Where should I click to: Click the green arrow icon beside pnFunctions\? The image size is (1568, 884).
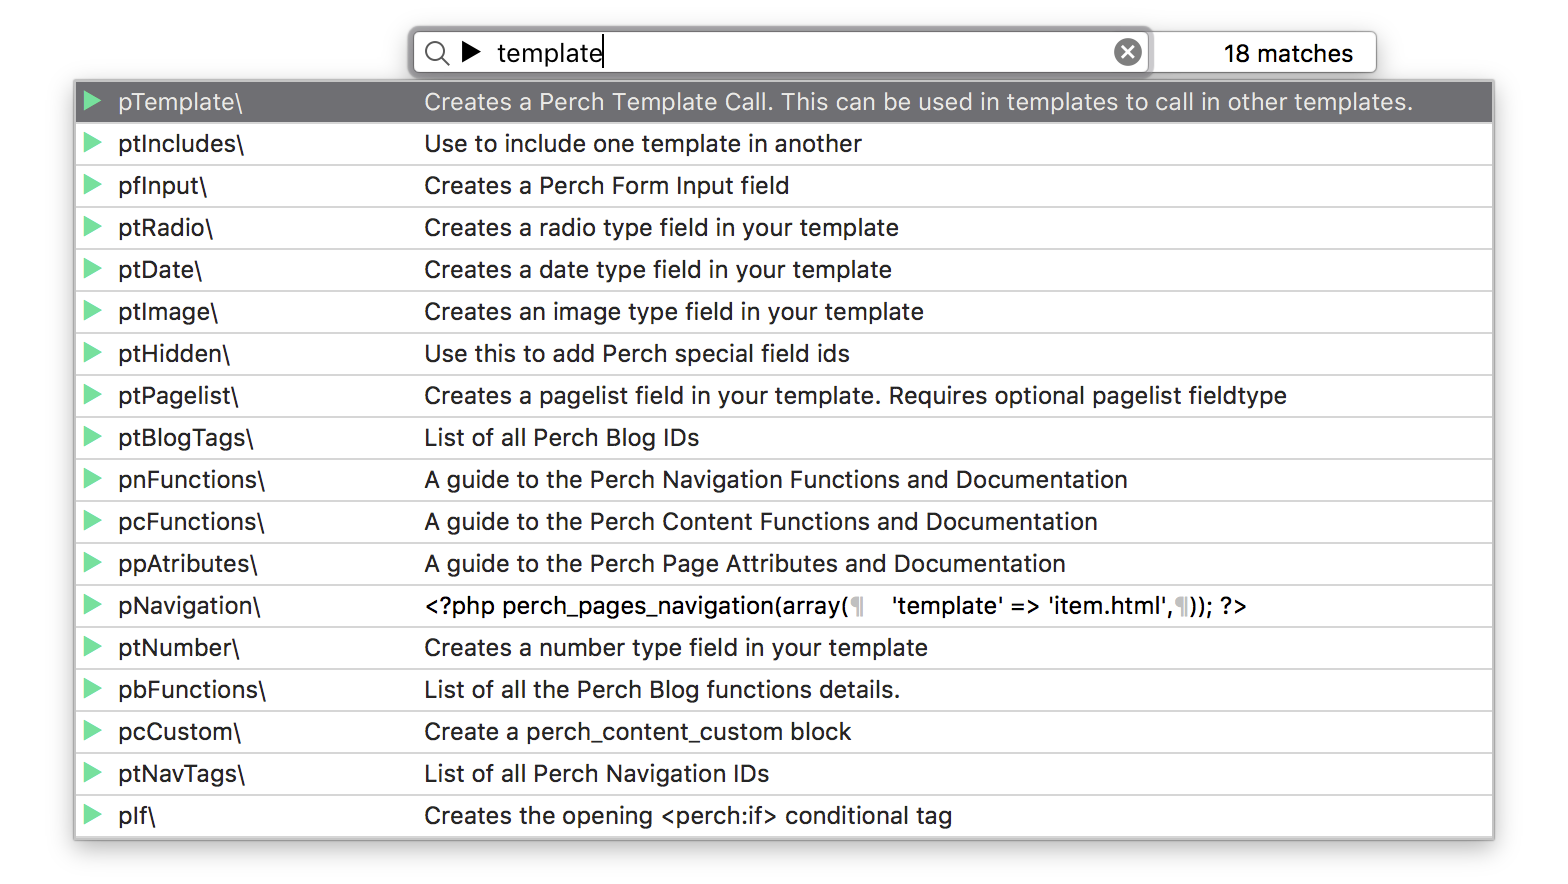tap(93, 479)
